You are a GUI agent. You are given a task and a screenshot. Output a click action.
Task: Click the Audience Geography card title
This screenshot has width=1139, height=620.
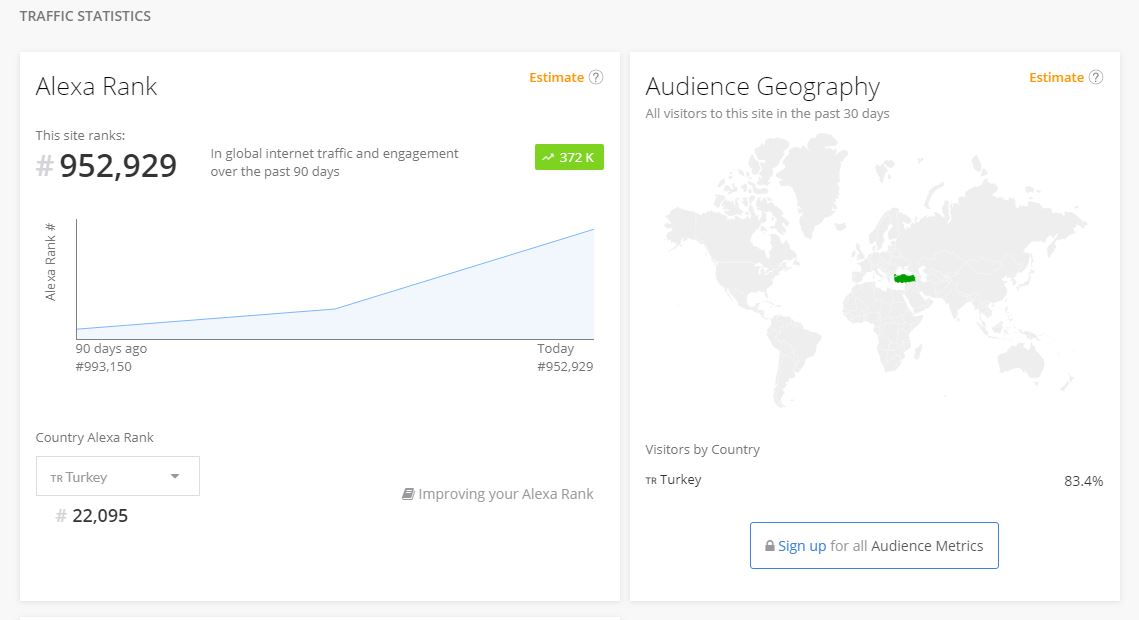click(762, 86)
